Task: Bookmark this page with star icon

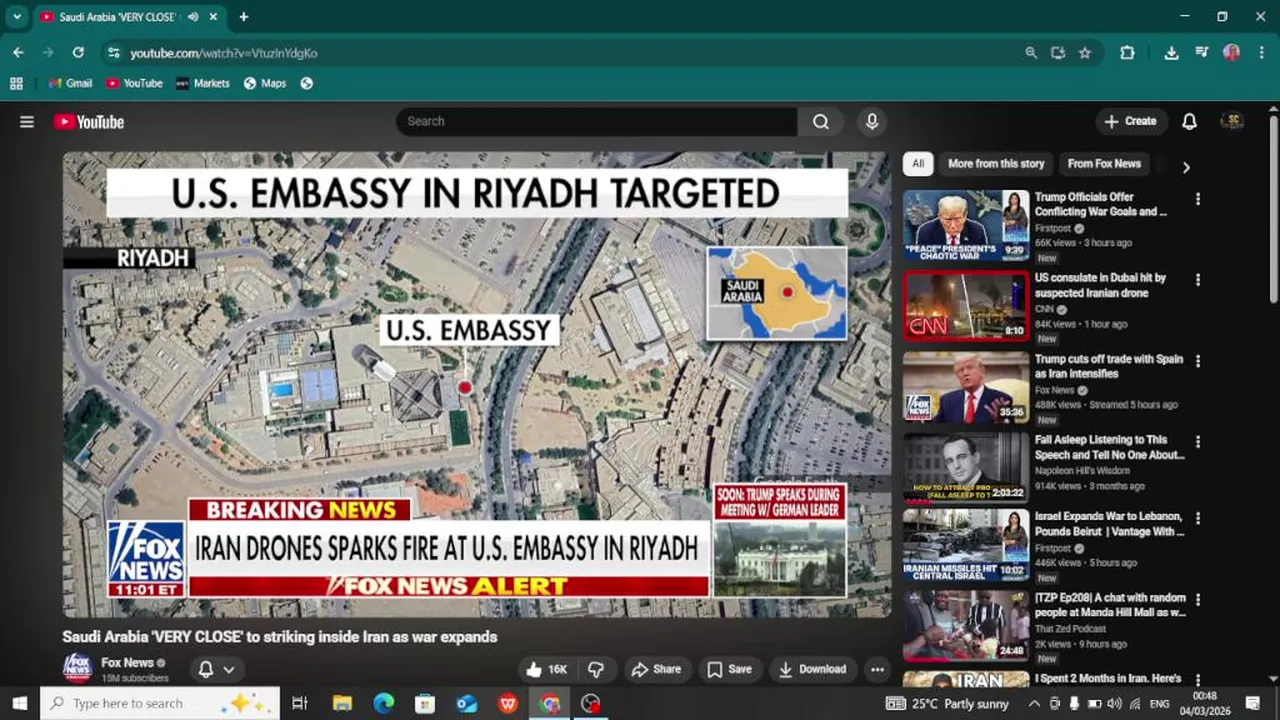Action: point(1085,53)
